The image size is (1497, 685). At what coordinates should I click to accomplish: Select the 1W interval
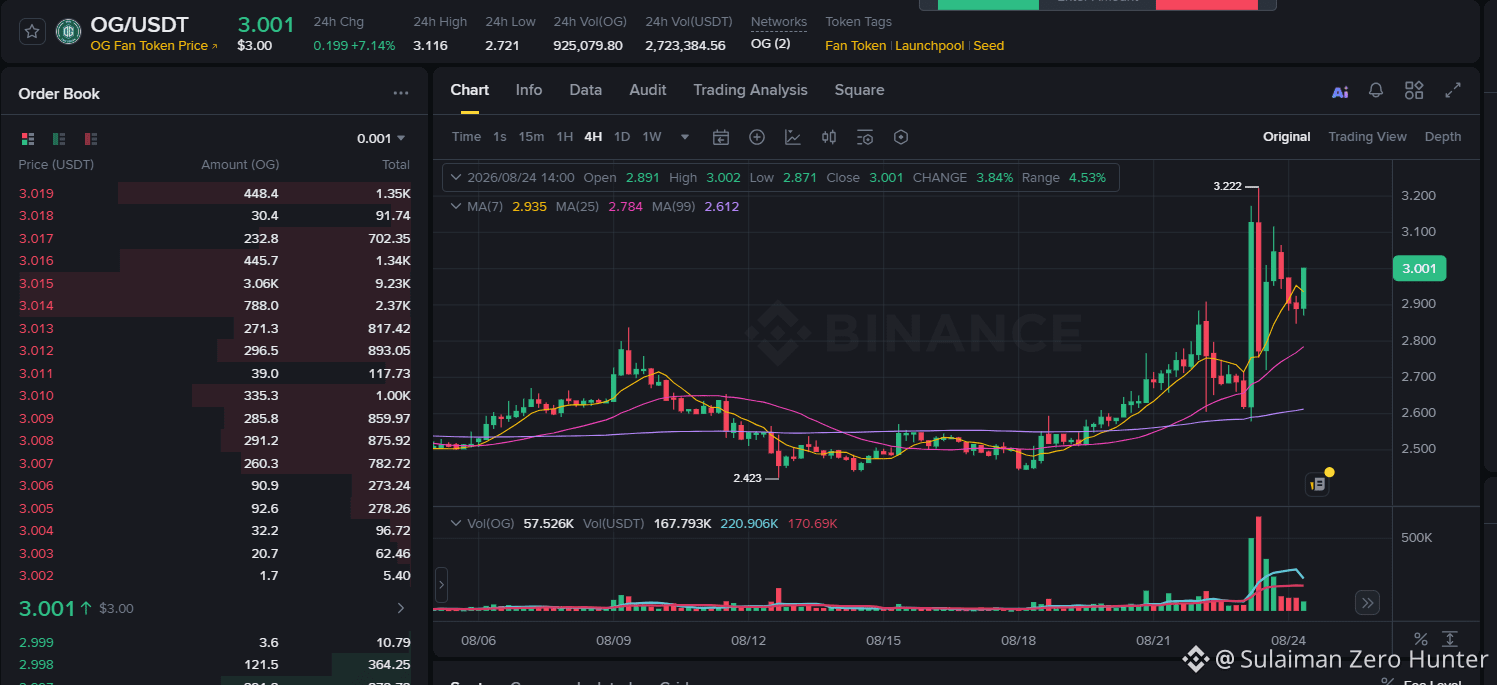(652, 137)
